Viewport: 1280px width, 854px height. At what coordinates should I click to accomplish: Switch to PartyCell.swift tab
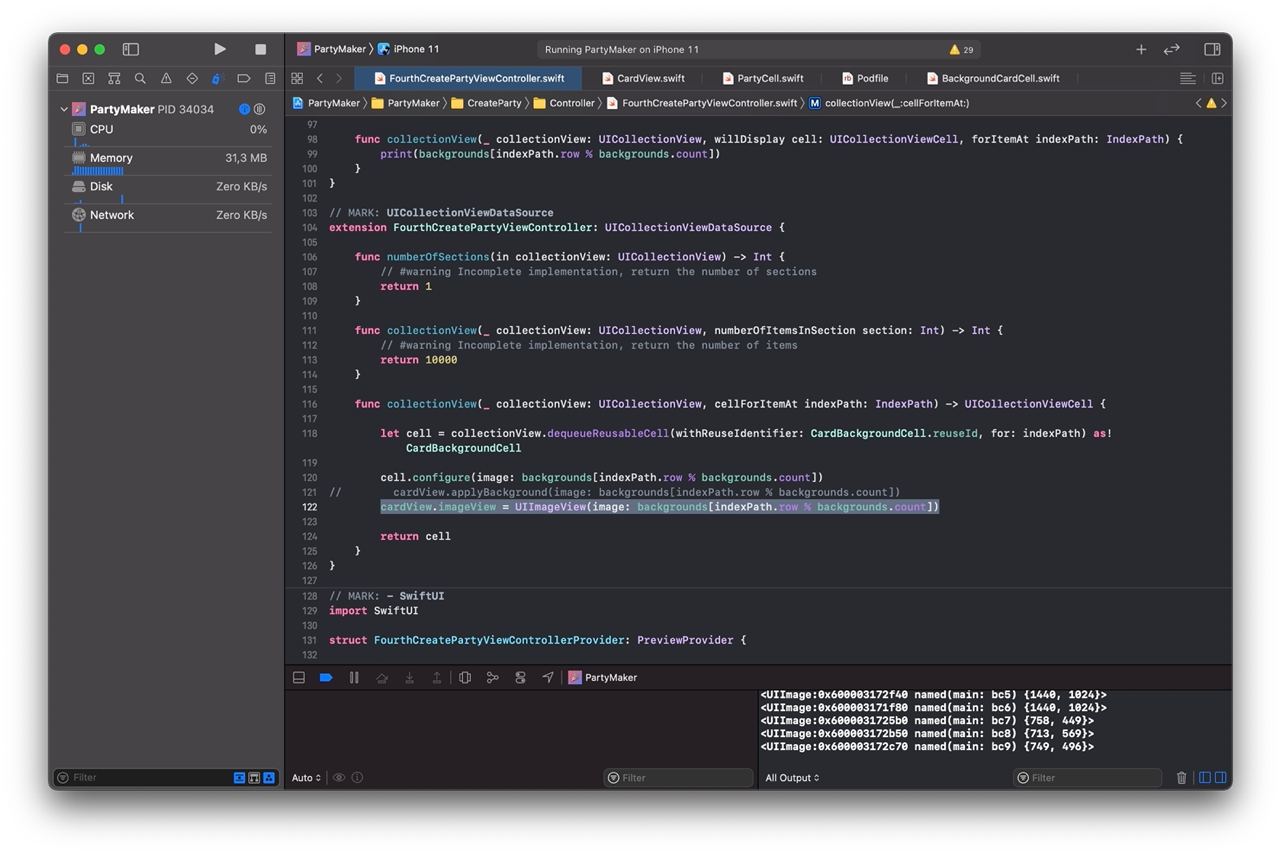pos(763,78)
